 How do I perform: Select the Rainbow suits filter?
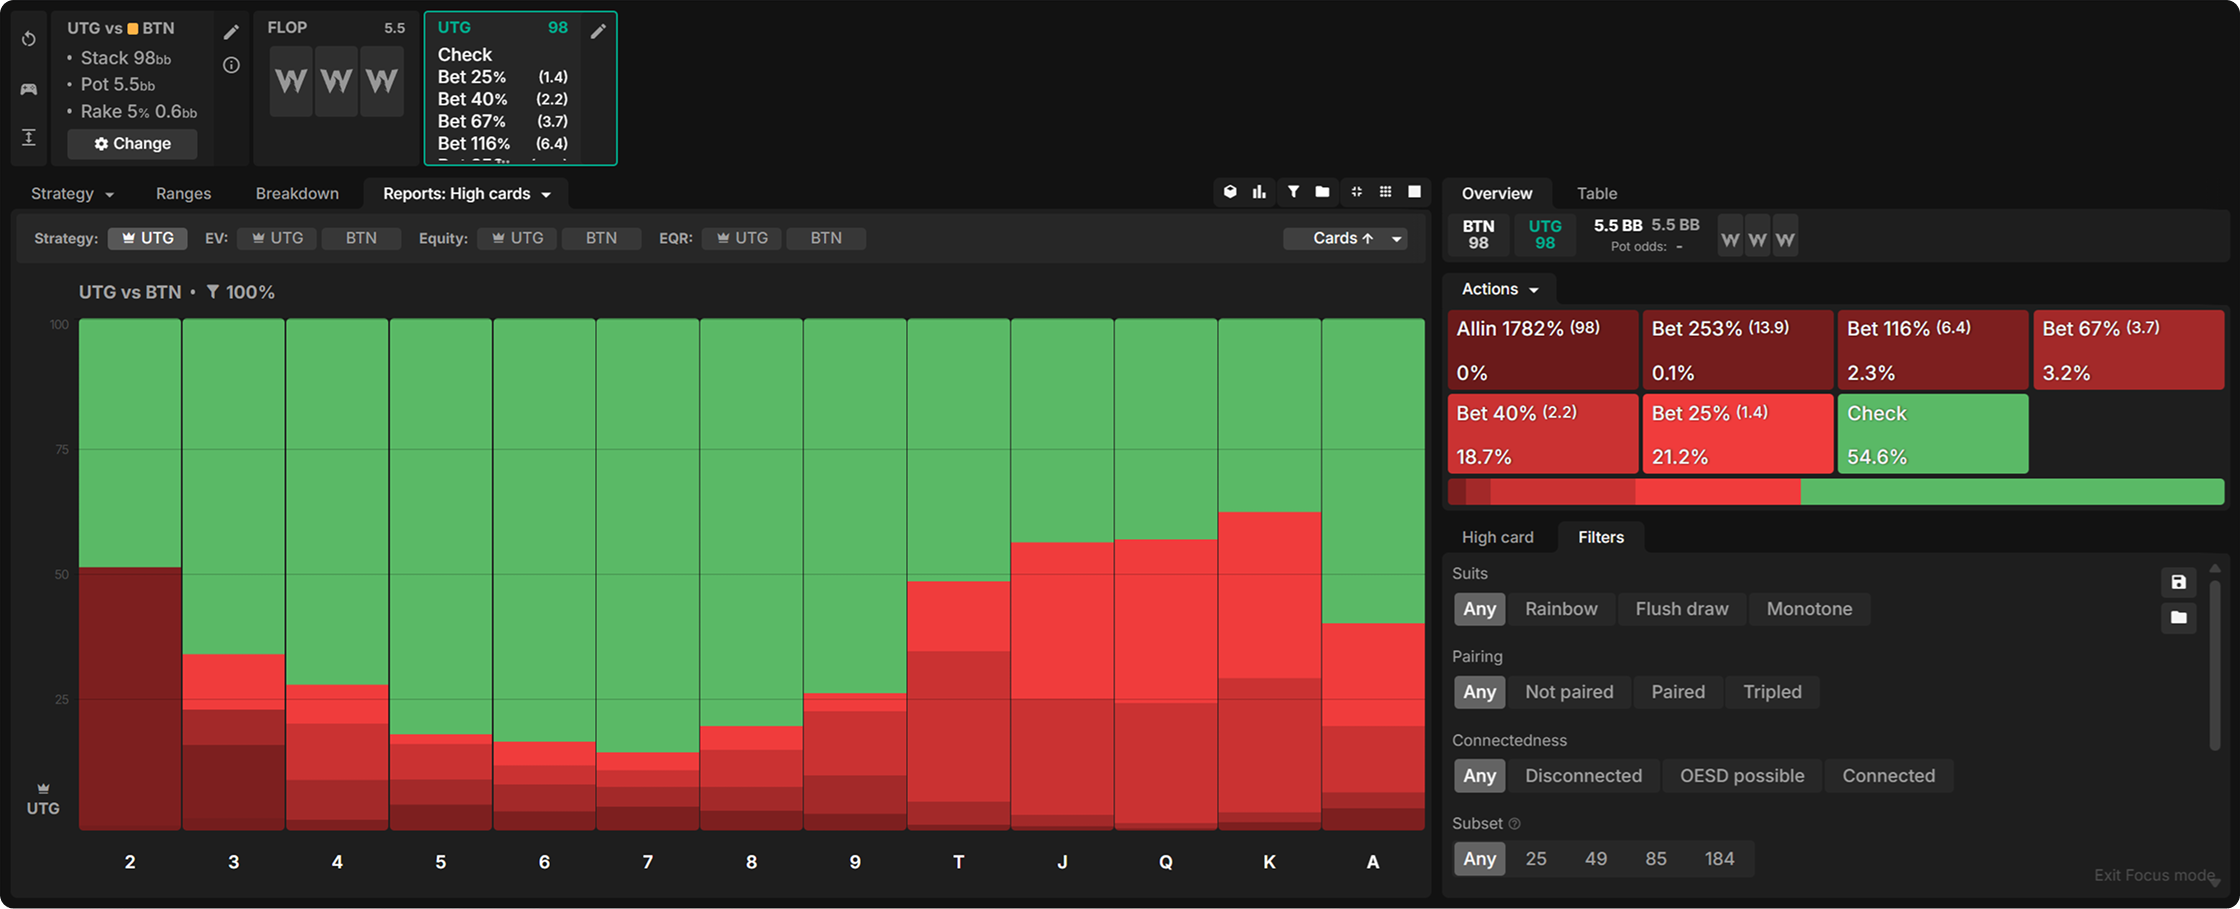(x=1561, y=609)
